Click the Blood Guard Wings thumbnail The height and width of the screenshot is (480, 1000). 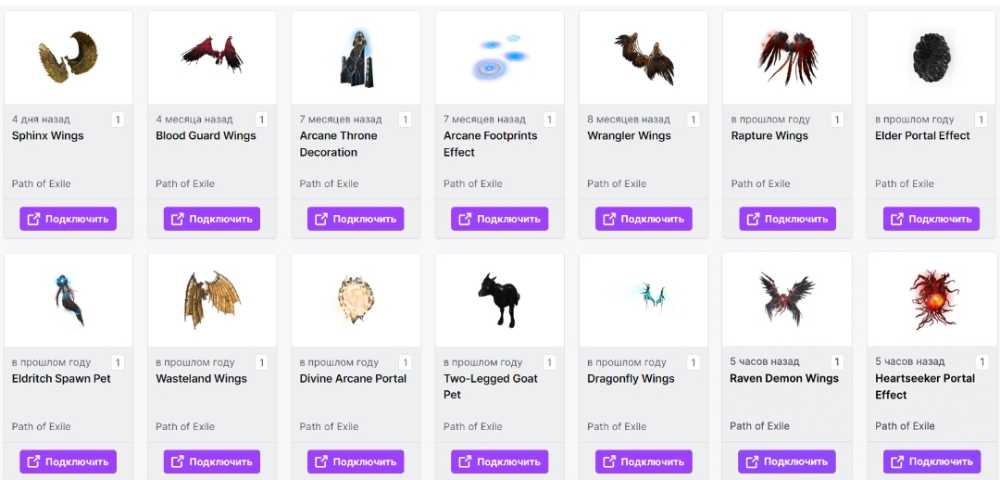point(212,58)
